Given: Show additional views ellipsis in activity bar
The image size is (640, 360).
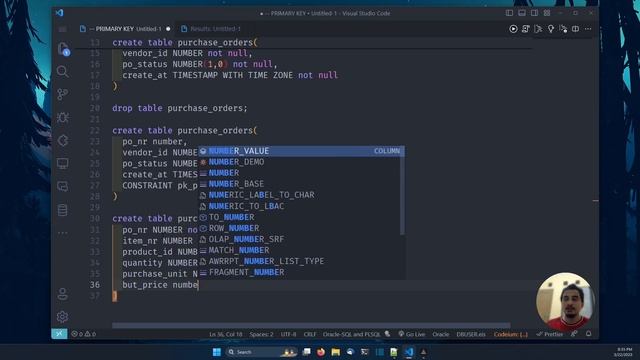Looking at the screenshot, I should click(x=62, y=233).
